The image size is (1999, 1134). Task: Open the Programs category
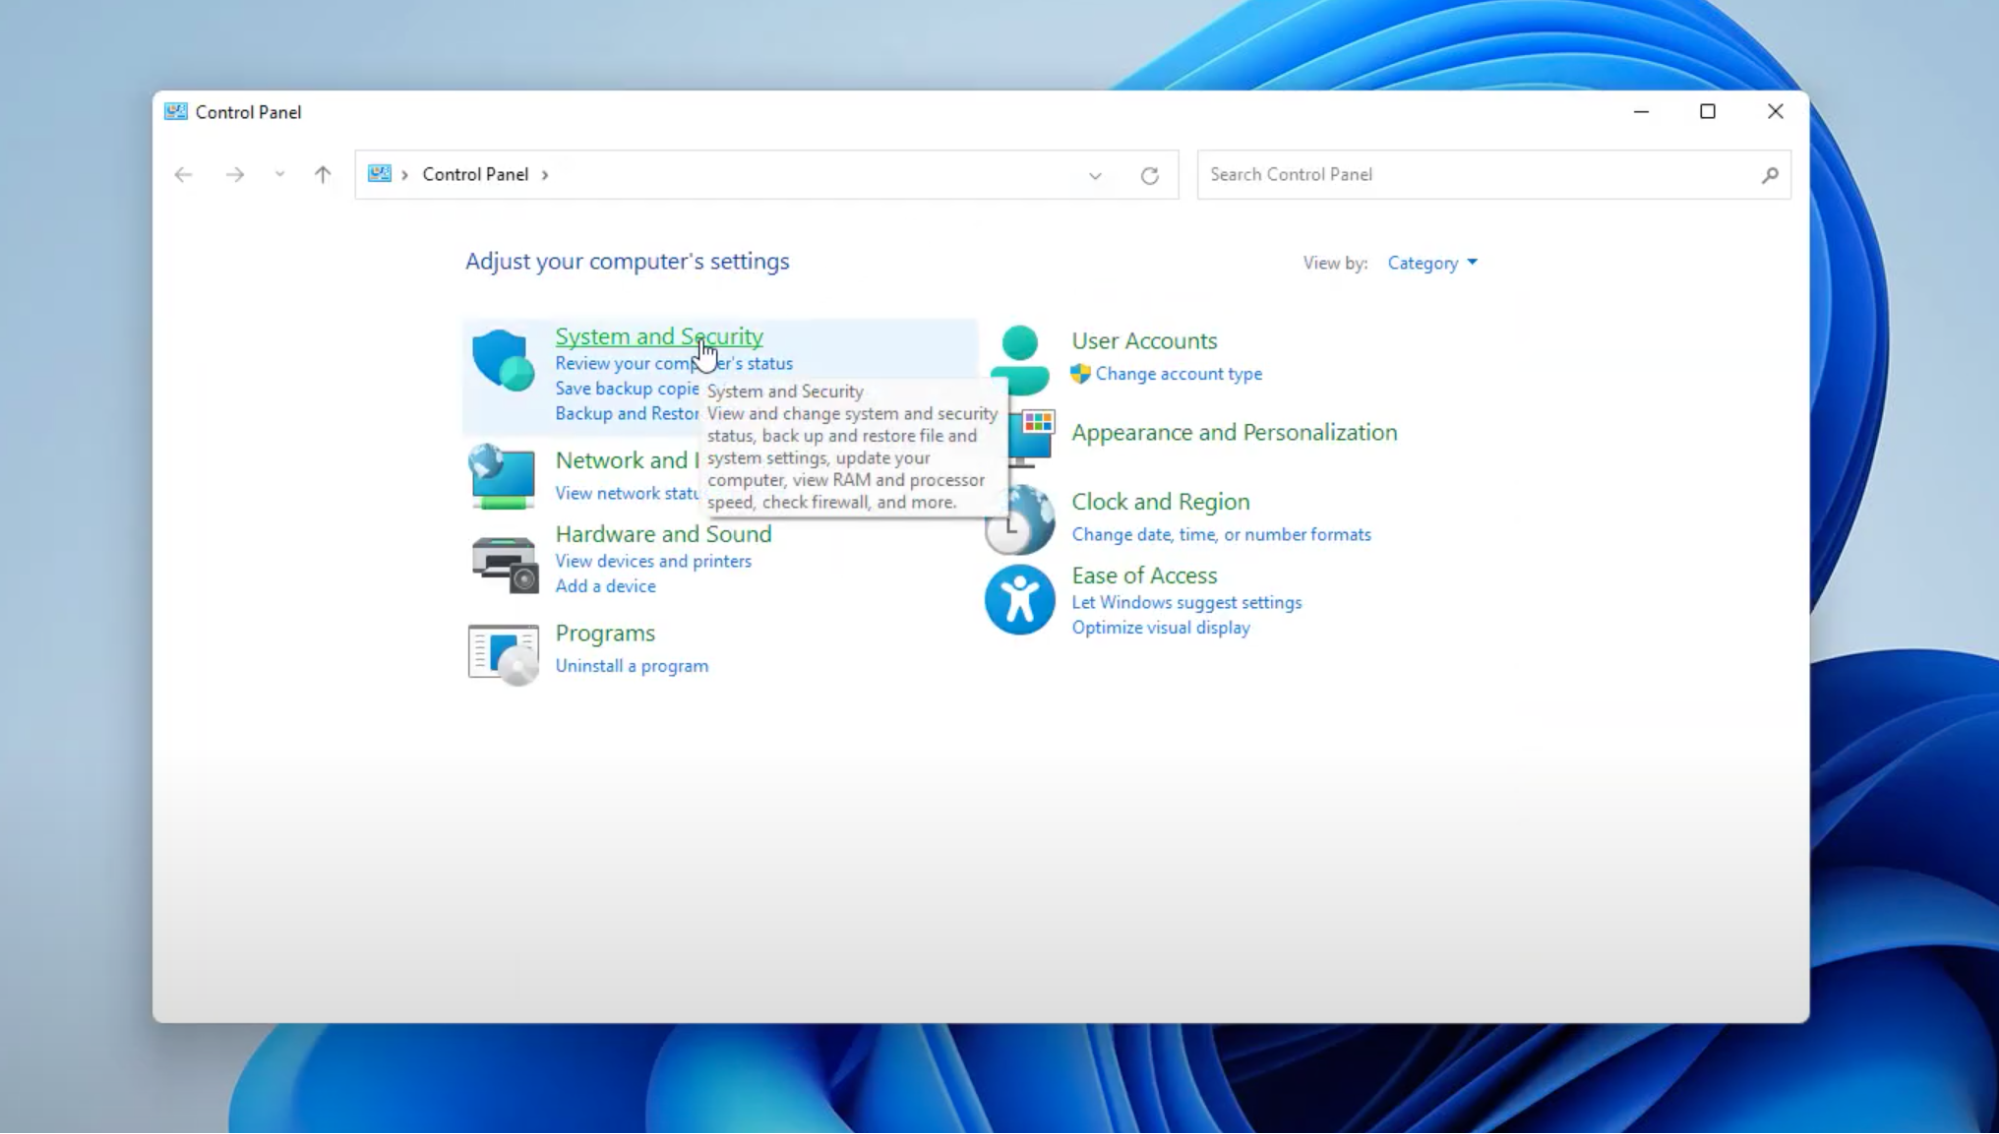point(605,633)
